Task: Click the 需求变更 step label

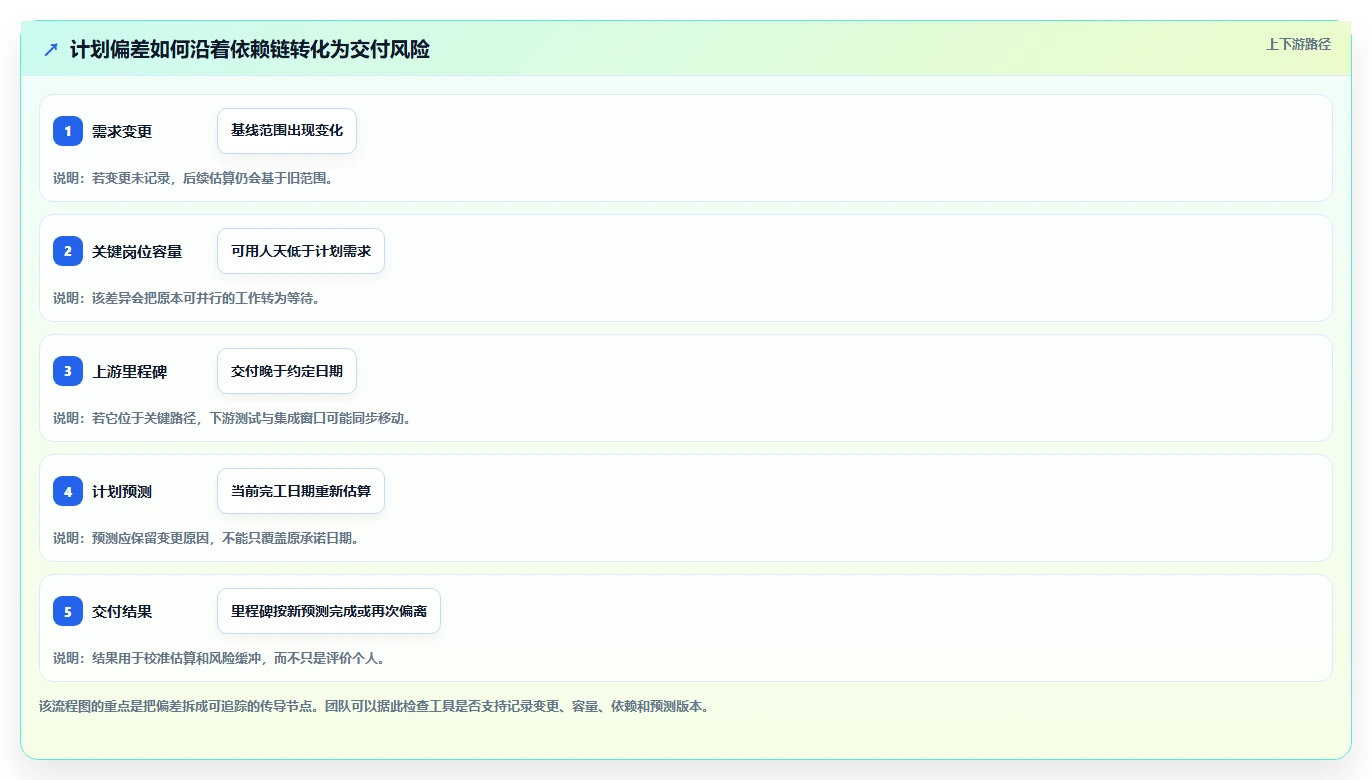Action: point(122,131)
